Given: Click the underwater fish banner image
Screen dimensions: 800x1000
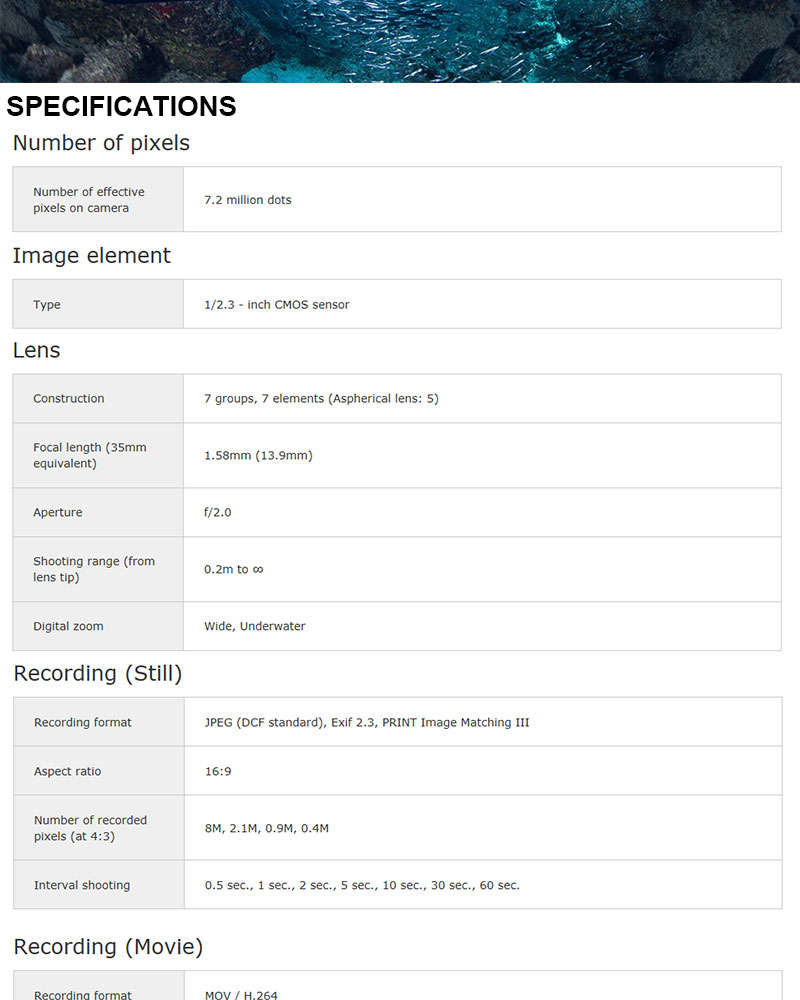Looking at the screenshot, I should click(x=400, y=40).
